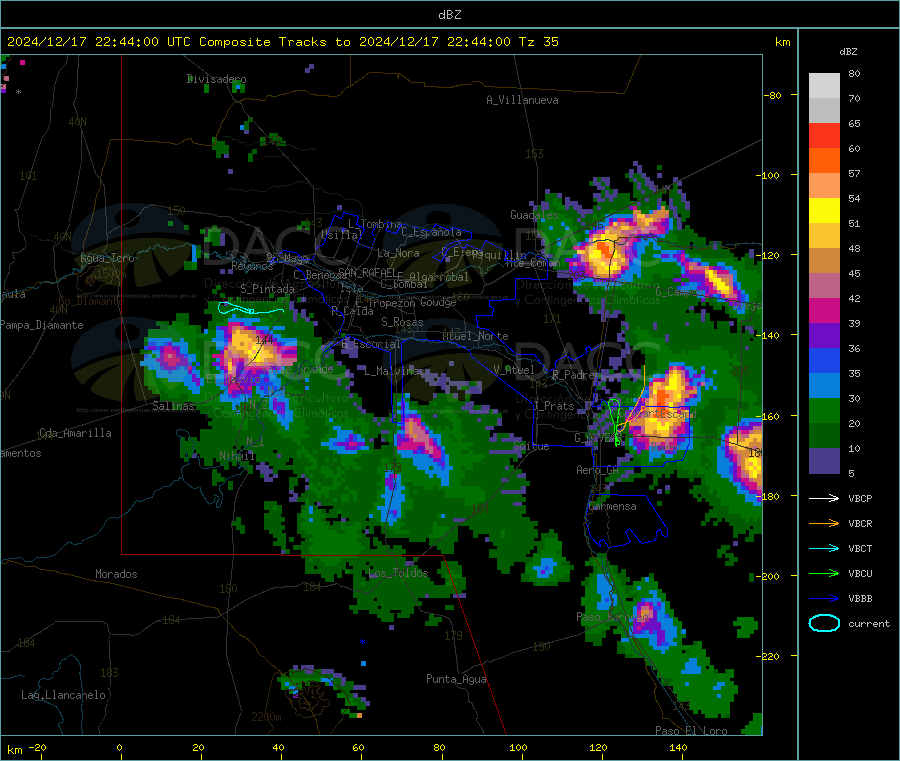Click the 'Divisadero' map label

(x=216, y=79)
